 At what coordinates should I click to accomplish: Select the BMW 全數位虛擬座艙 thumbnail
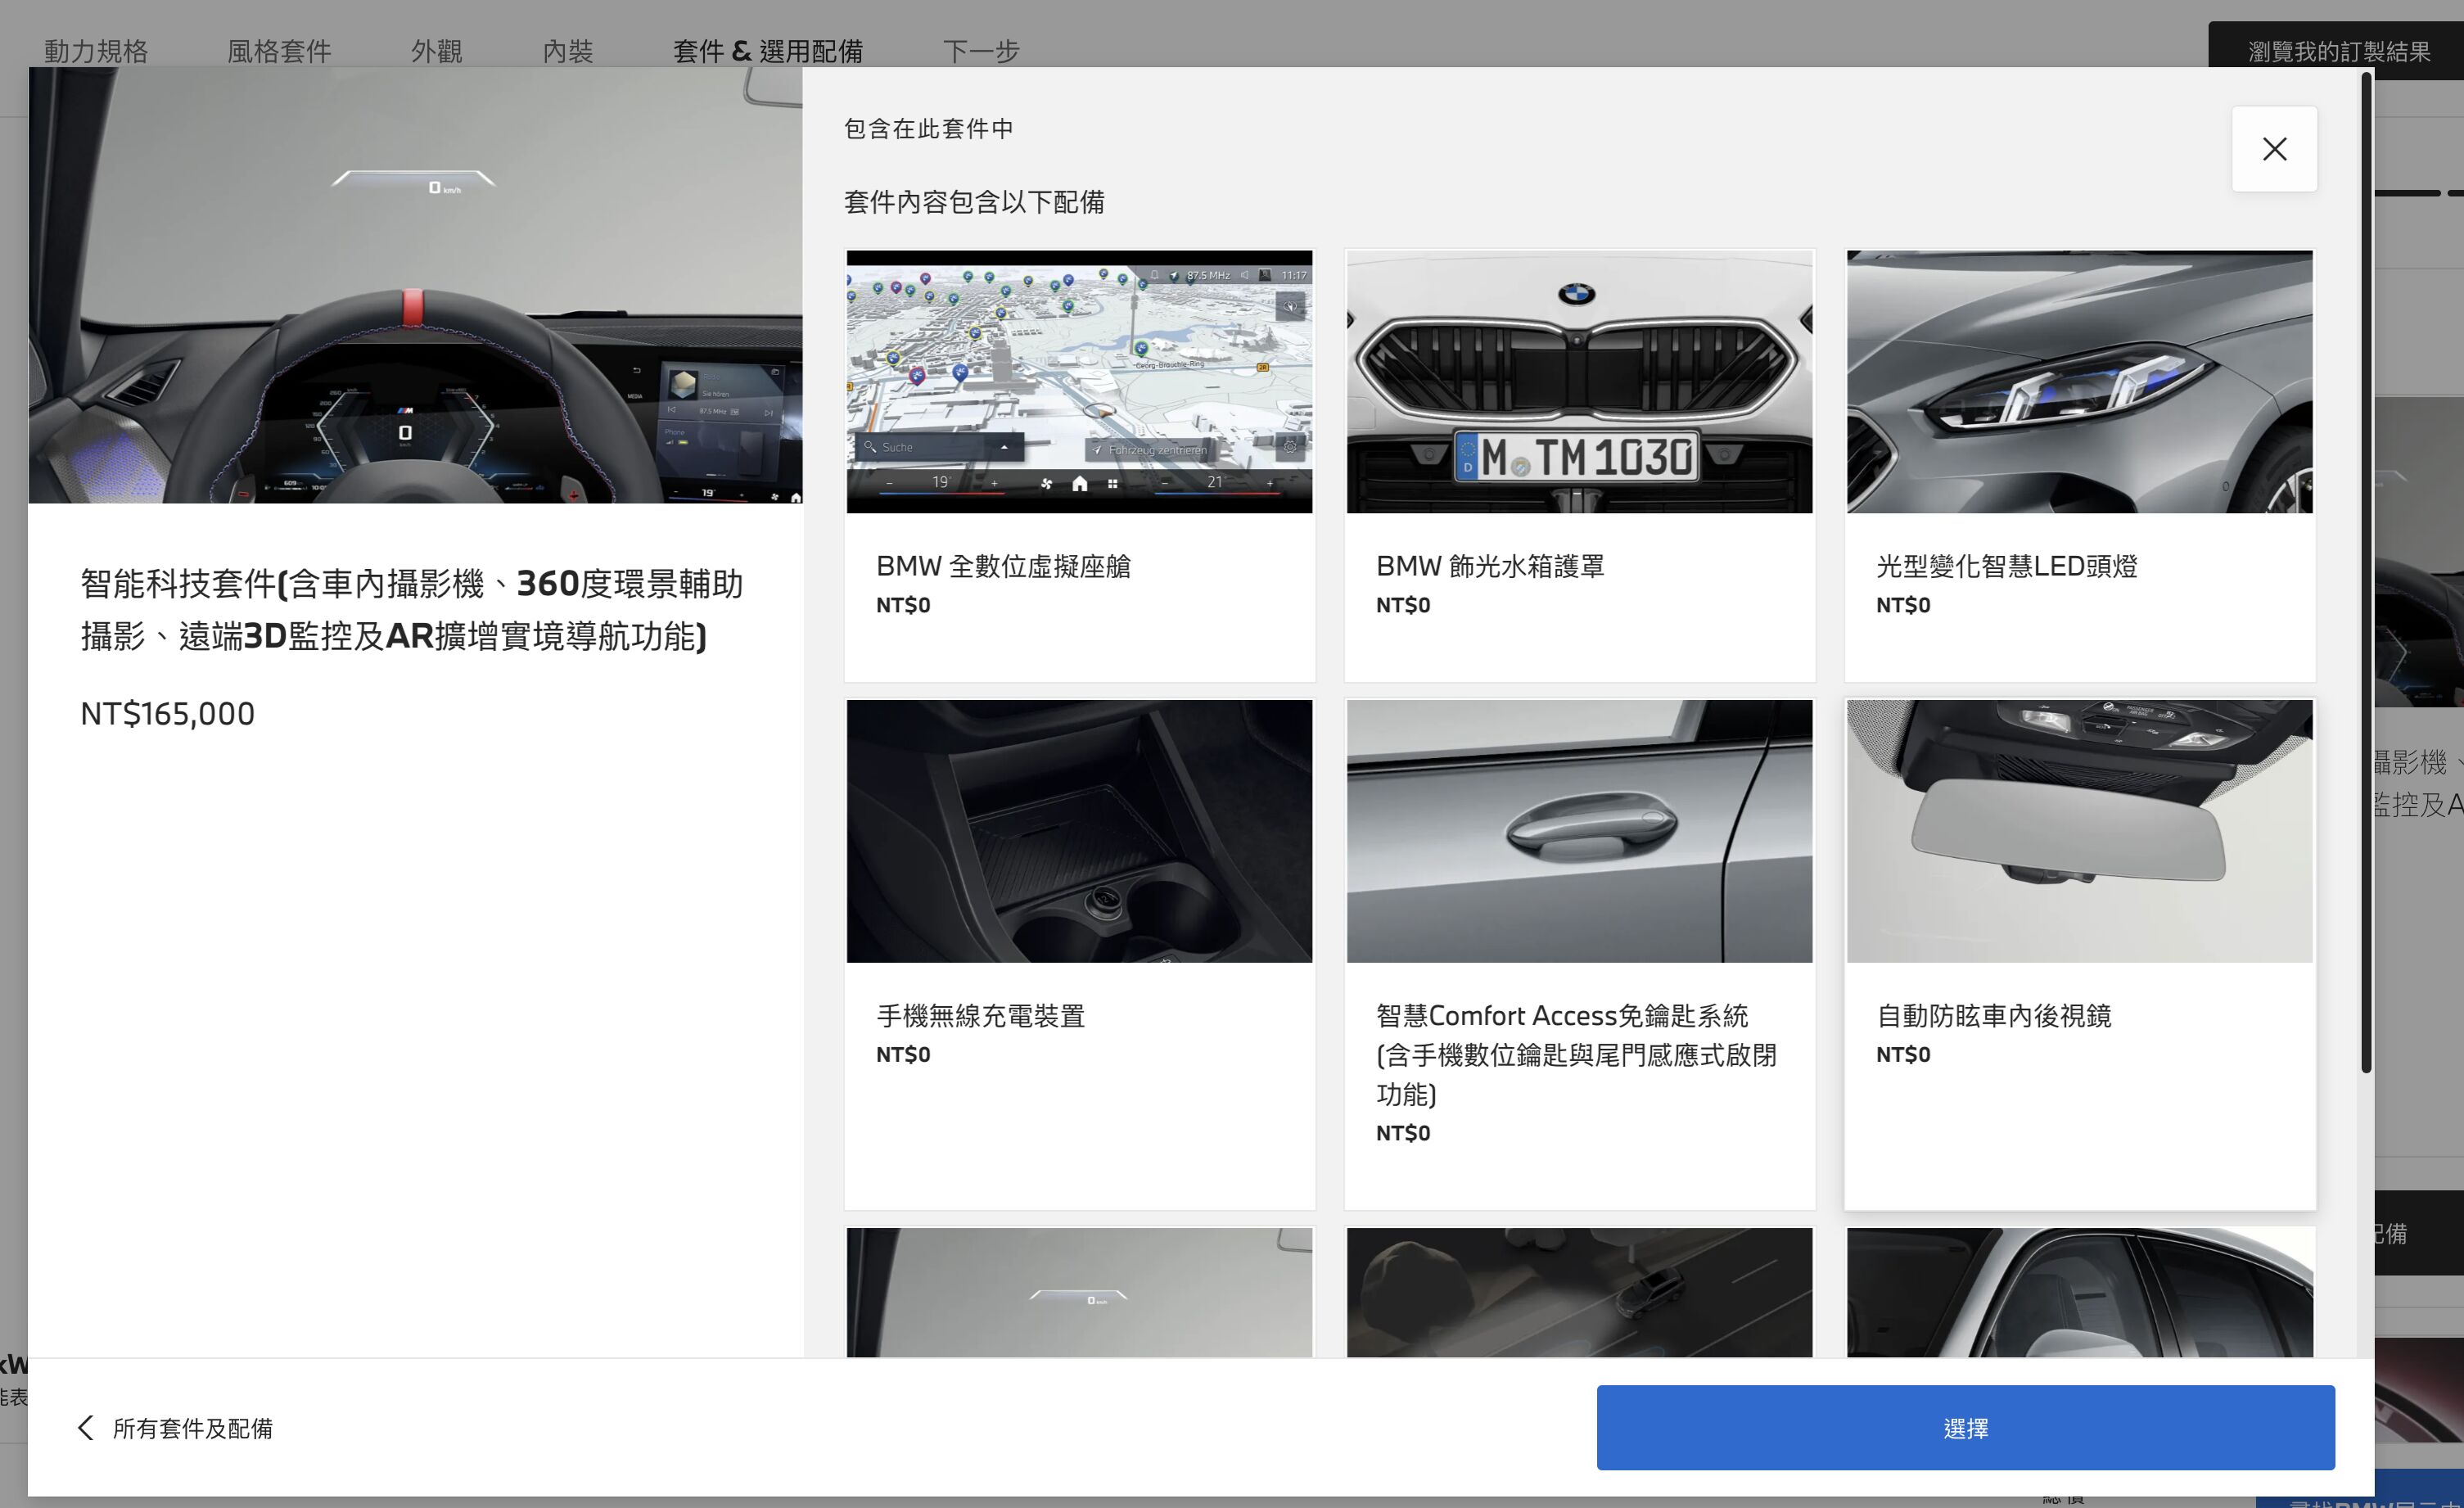[1079, 381]
